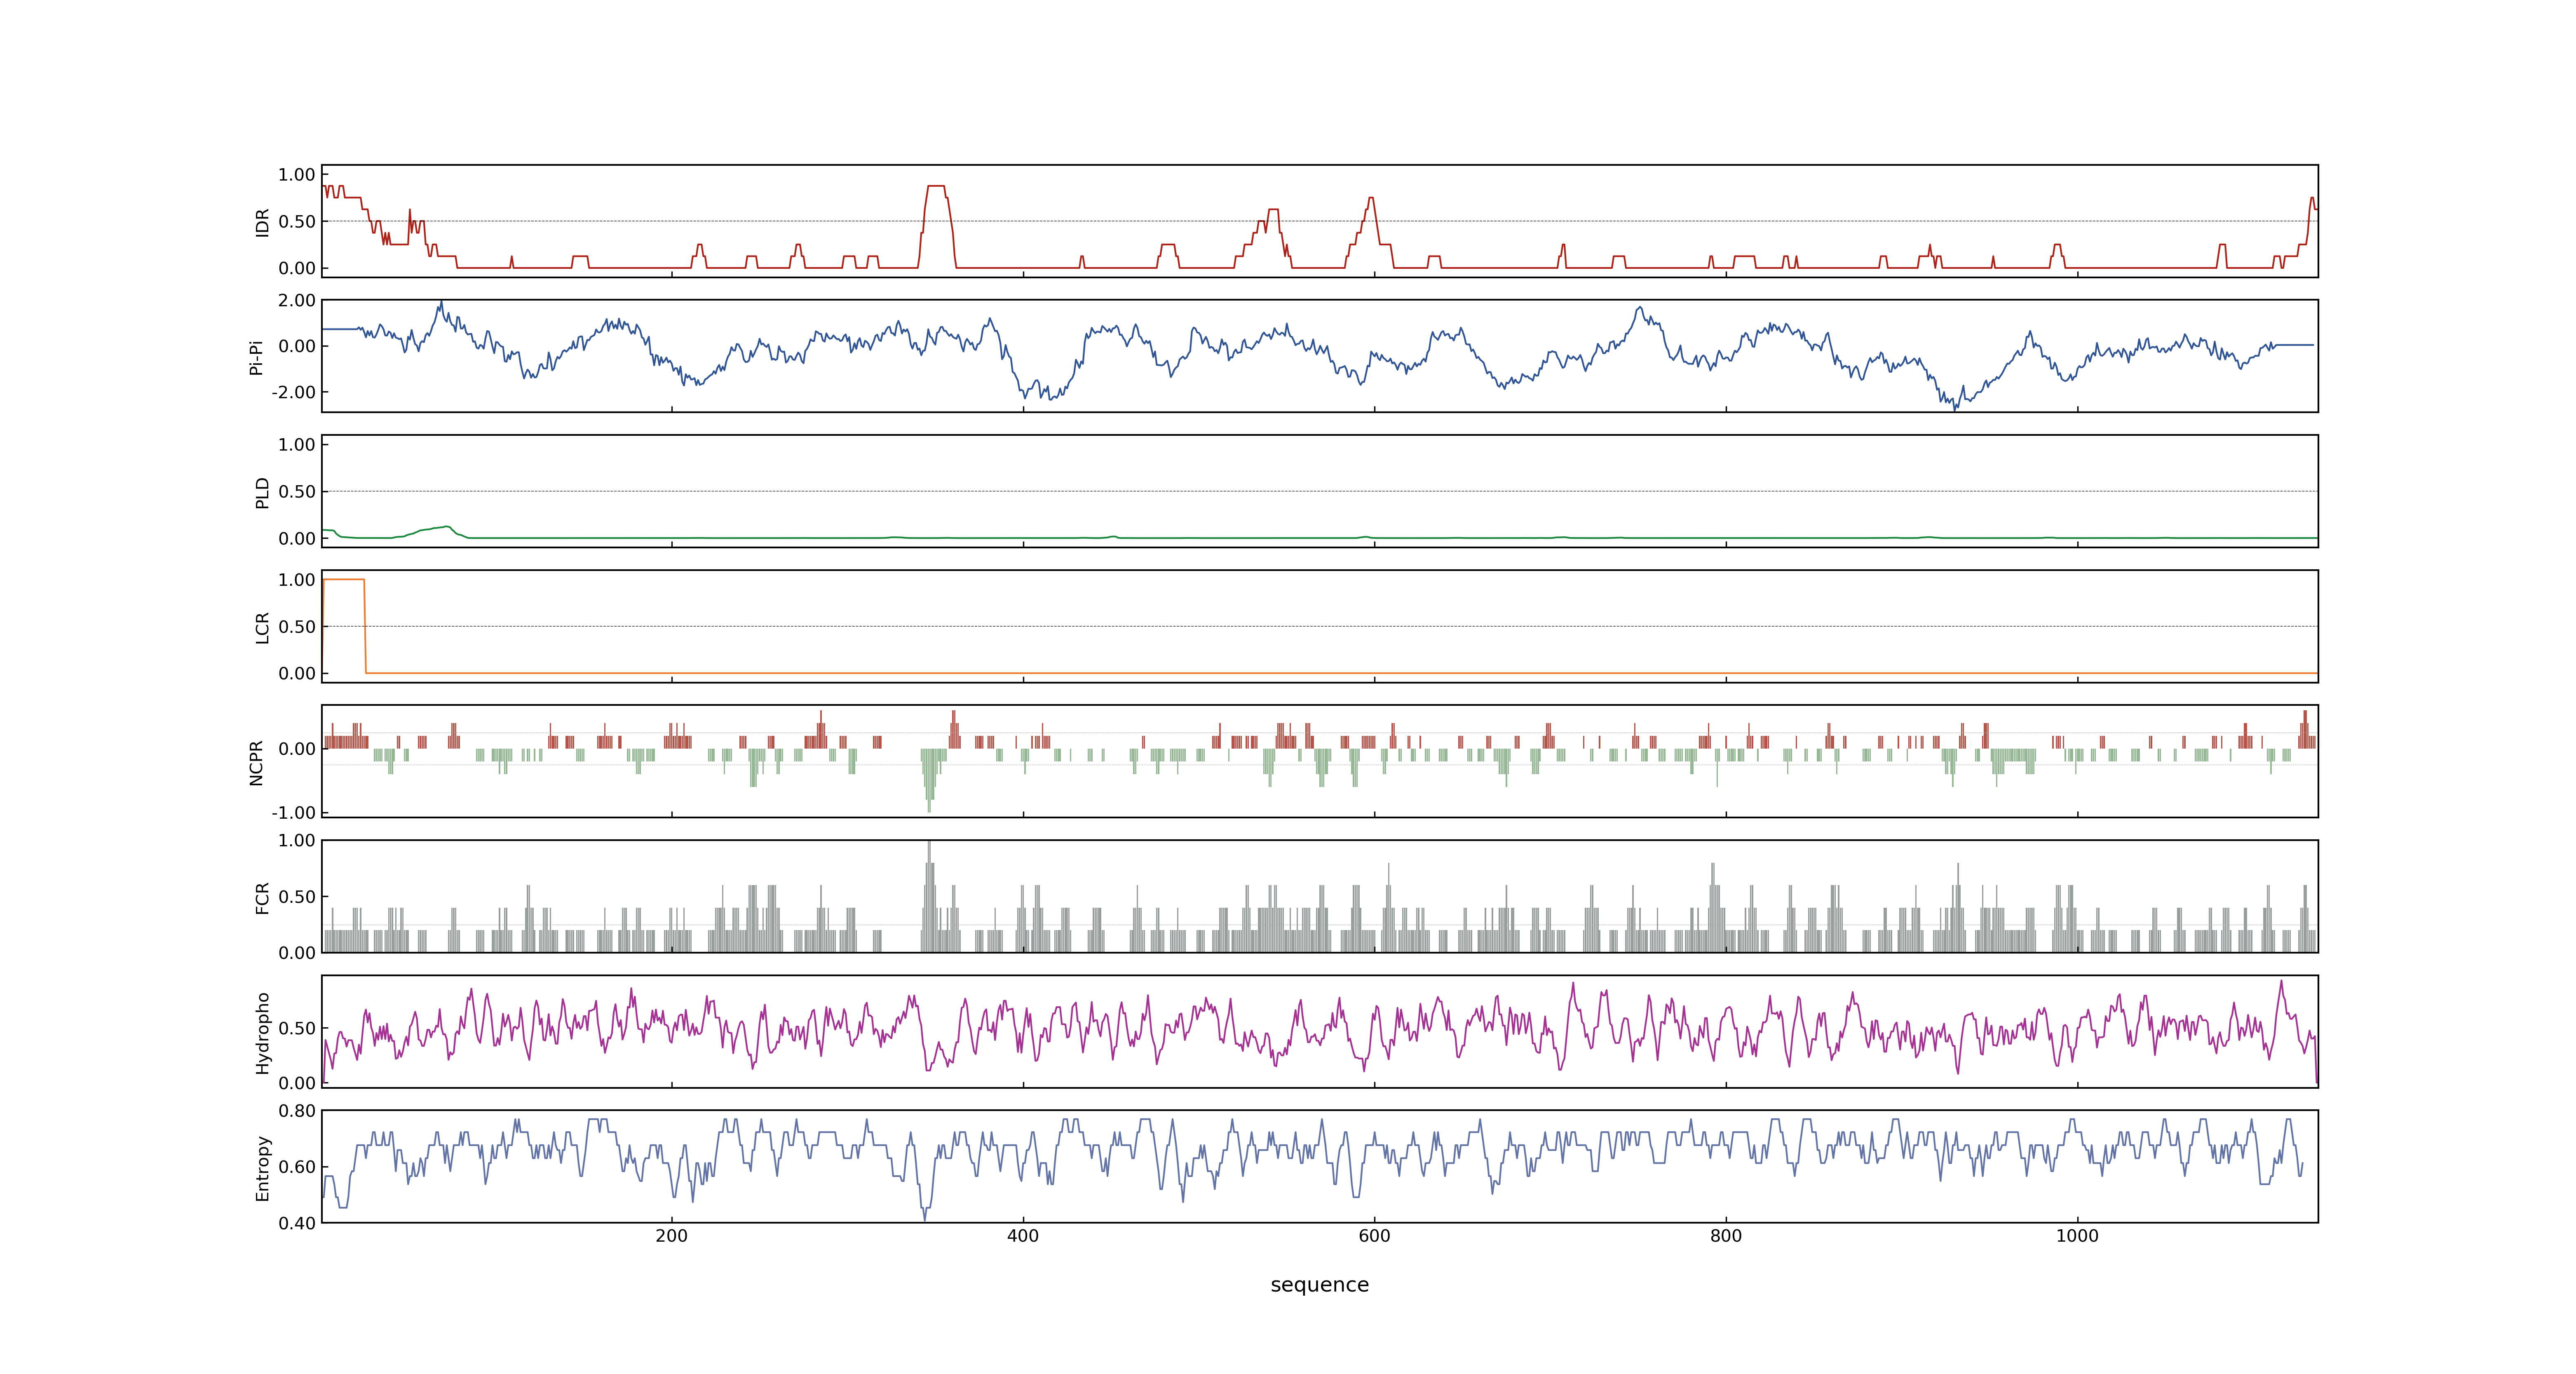Click the 200 x-axis tick label

point(671,1236)
